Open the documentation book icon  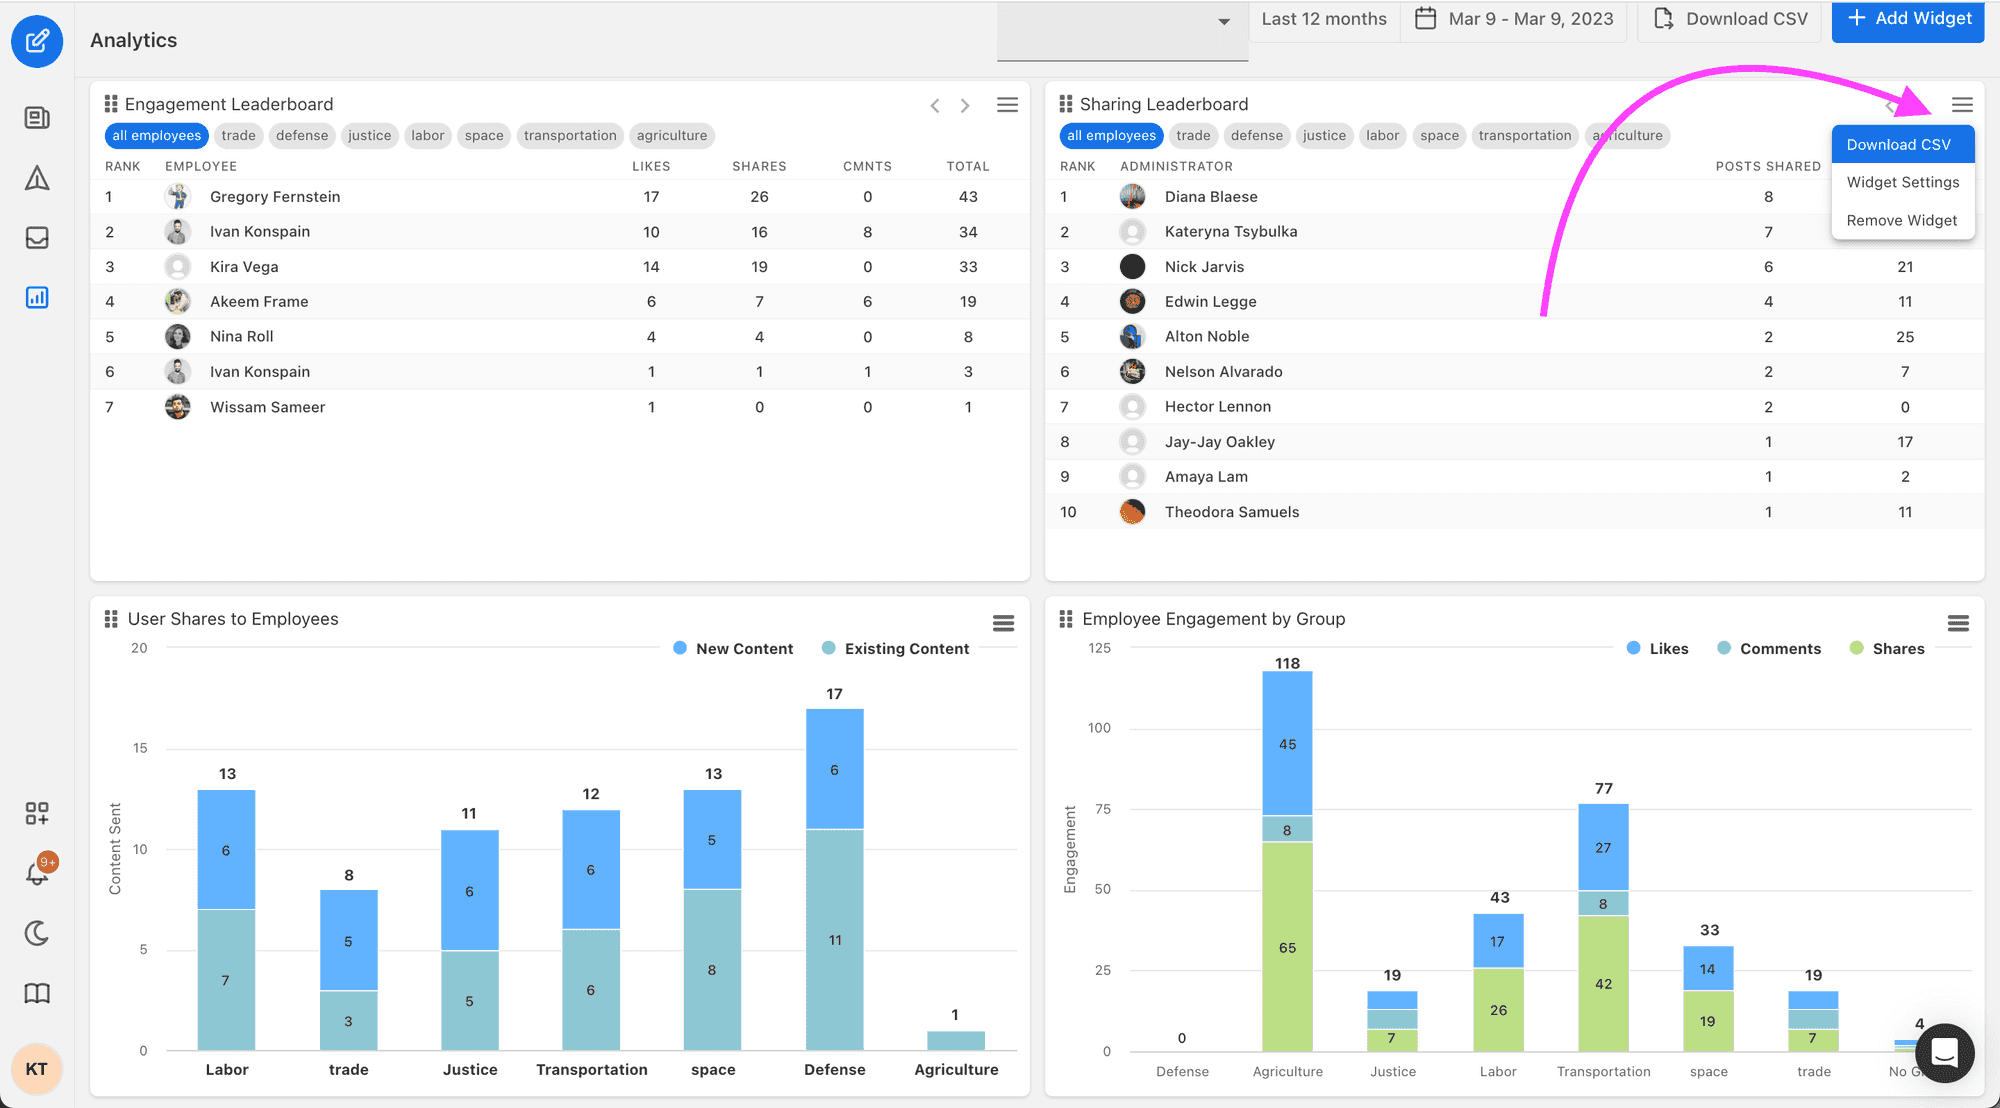tap(37, 993)
